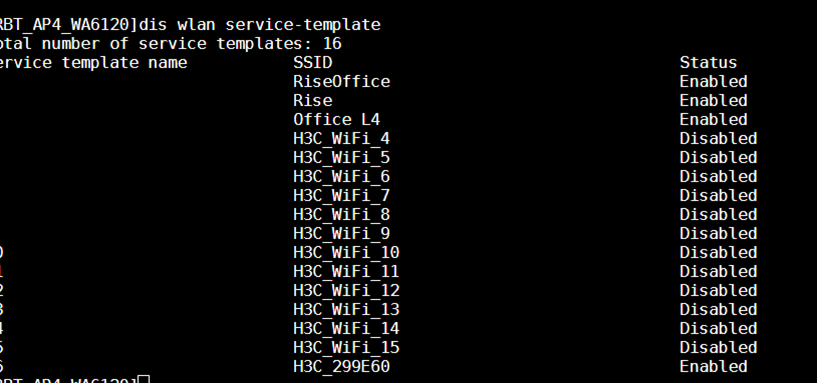The height and width of the screenshot is (384, 817).
Task: Click total number of service templates line
Action: (x=171, y=43)
